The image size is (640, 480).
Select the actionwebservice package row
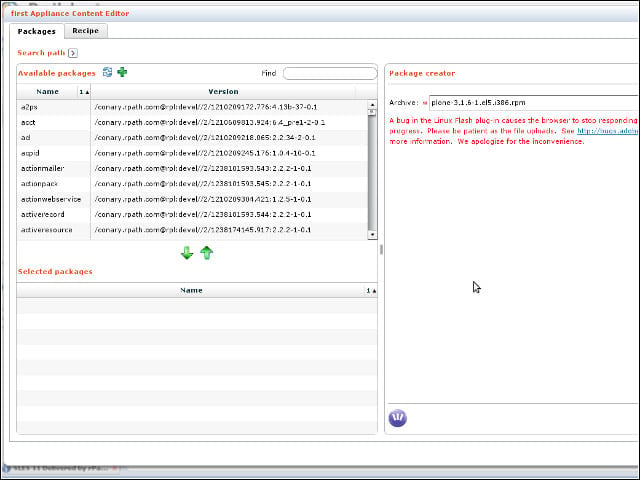[192, 199]
